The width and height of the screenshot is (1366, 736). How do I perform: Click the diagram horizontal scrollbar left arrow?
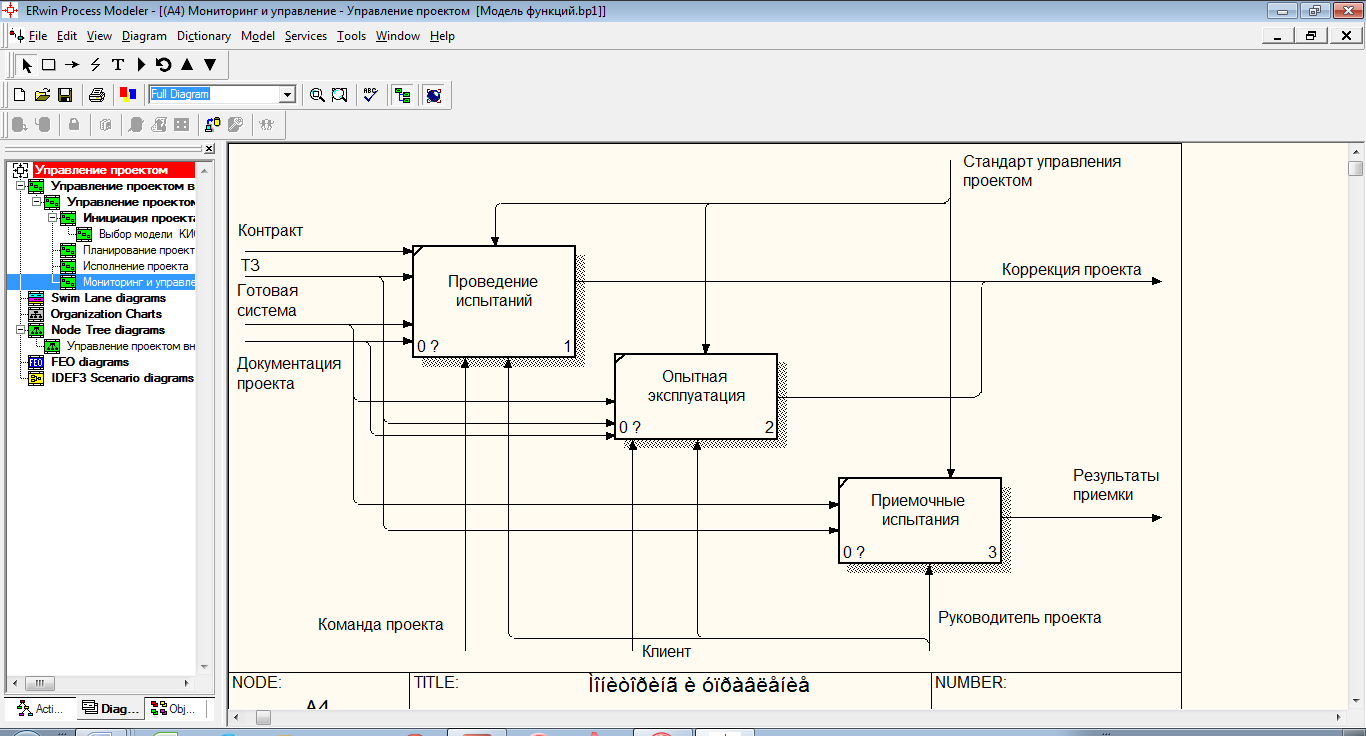[x=238, y=718]
